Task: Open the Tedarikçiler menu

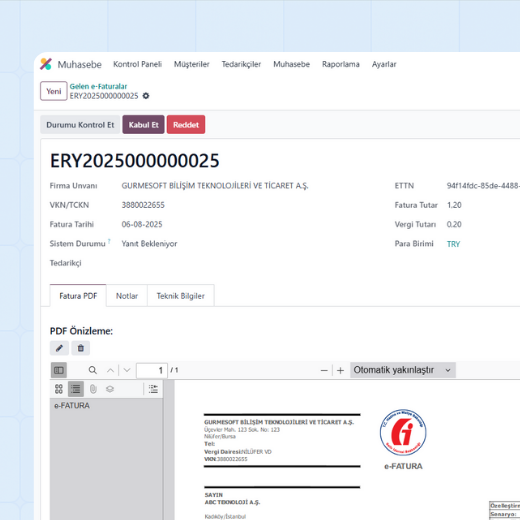Action: pyautogui.click(x=241, y=64)
